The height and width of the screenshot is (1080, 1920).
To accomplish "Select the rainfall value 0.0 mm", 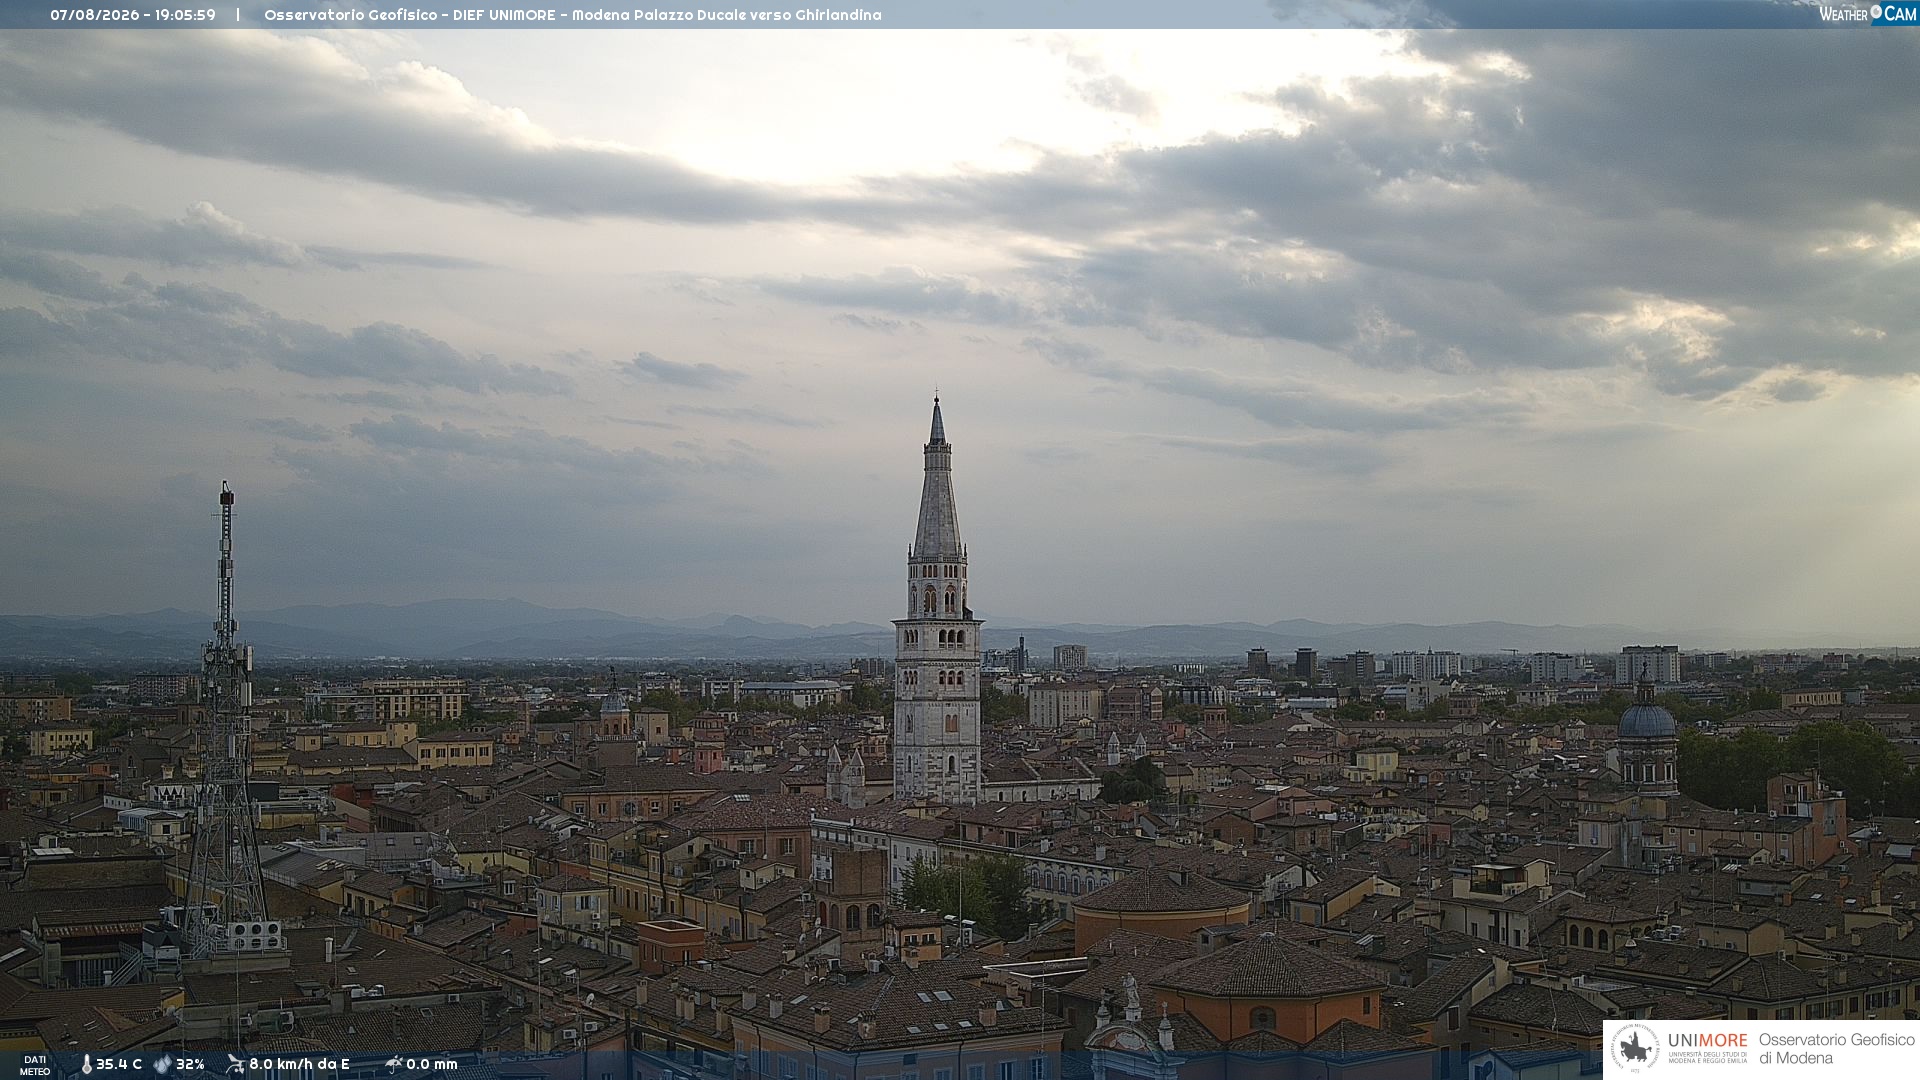I will click(432, 1064).
